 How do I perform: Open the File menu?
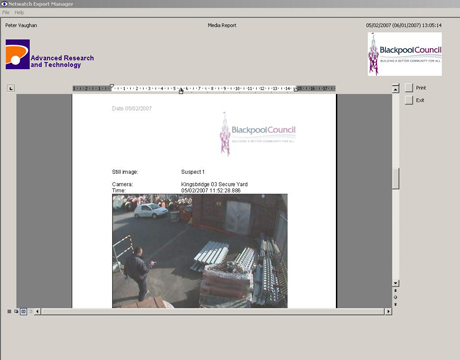point(6,12)
